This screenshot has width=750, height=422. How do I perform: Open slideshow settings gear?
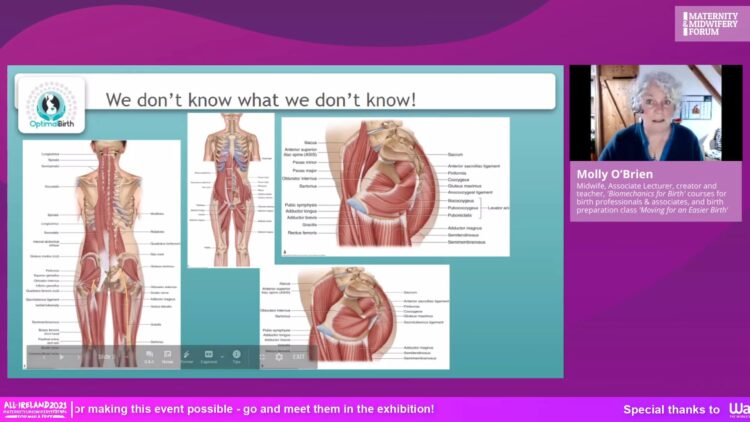point(279,357)
